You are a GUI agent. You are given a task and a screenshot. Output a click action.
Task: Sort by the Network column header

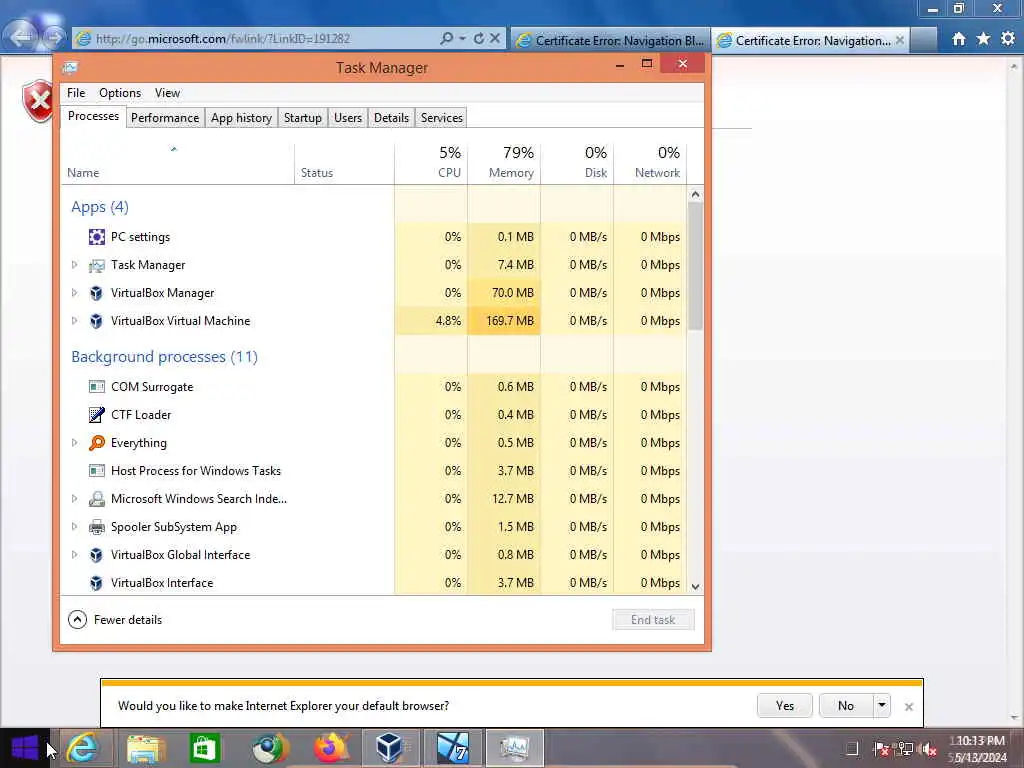(650, 162)
